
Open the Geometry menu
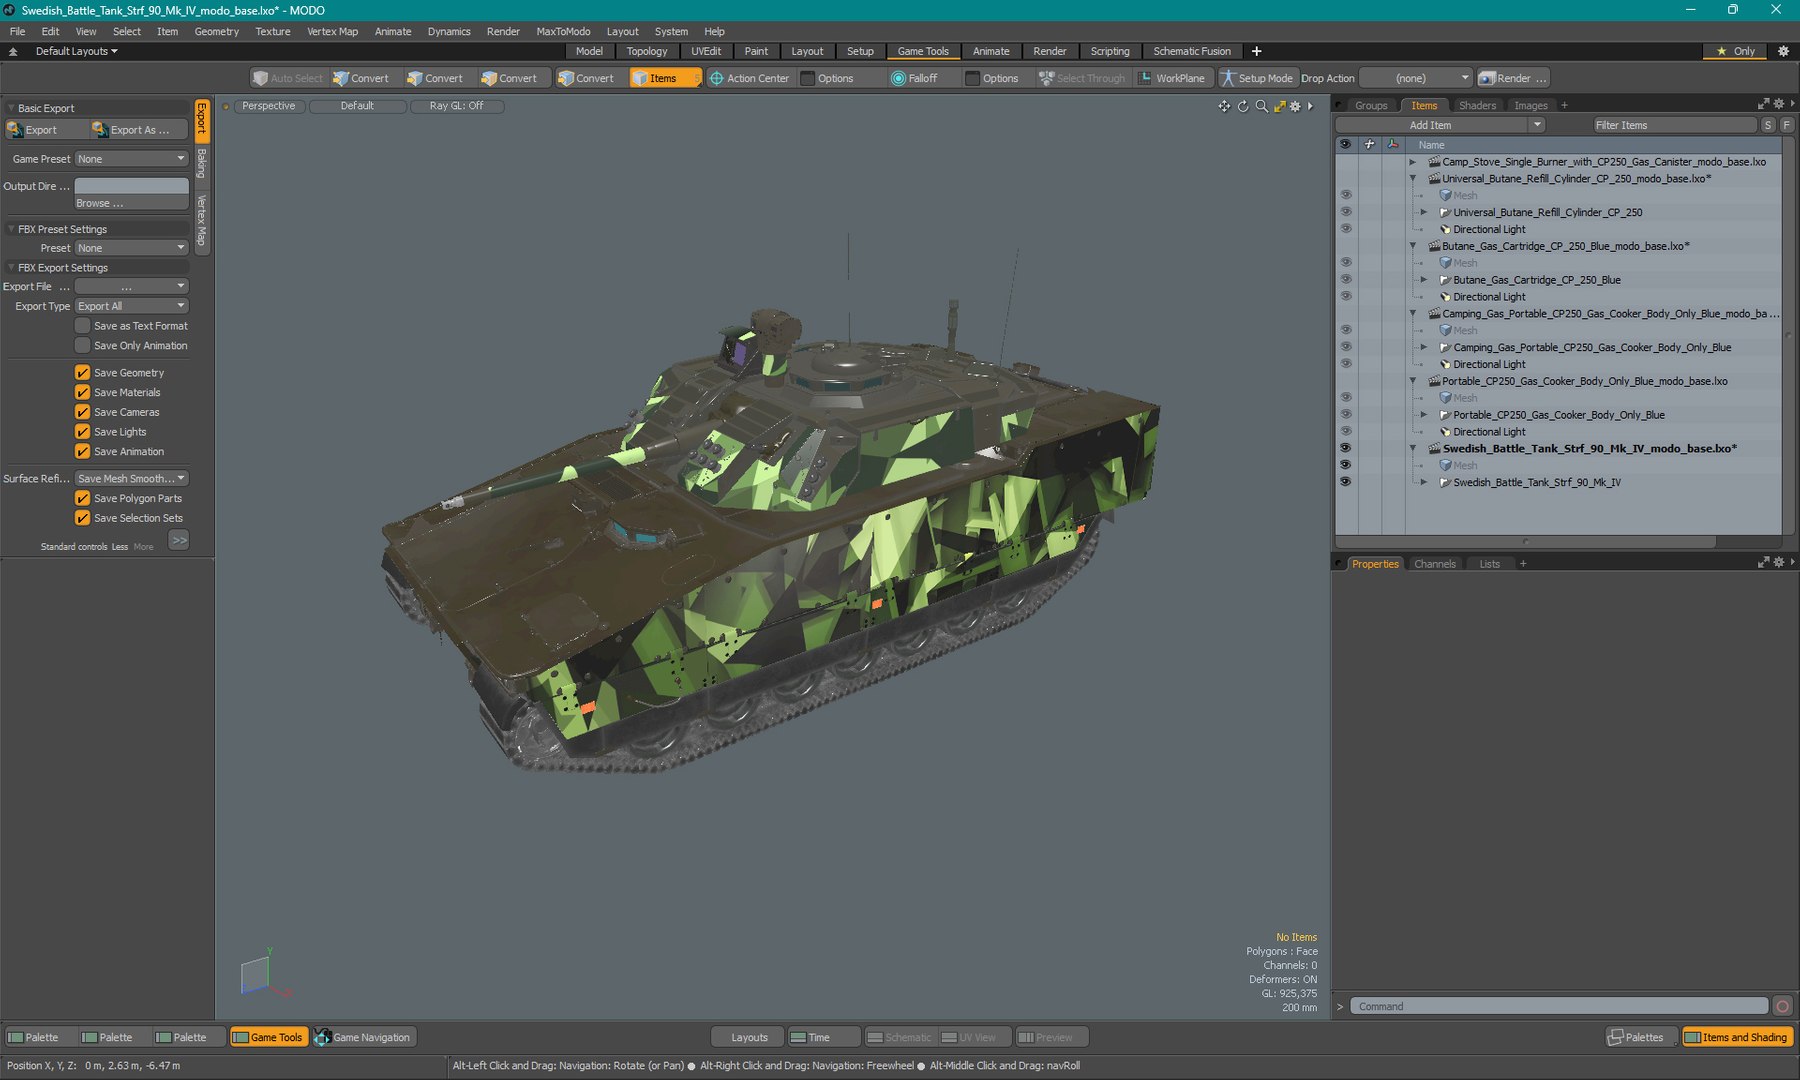coord(216,31)
